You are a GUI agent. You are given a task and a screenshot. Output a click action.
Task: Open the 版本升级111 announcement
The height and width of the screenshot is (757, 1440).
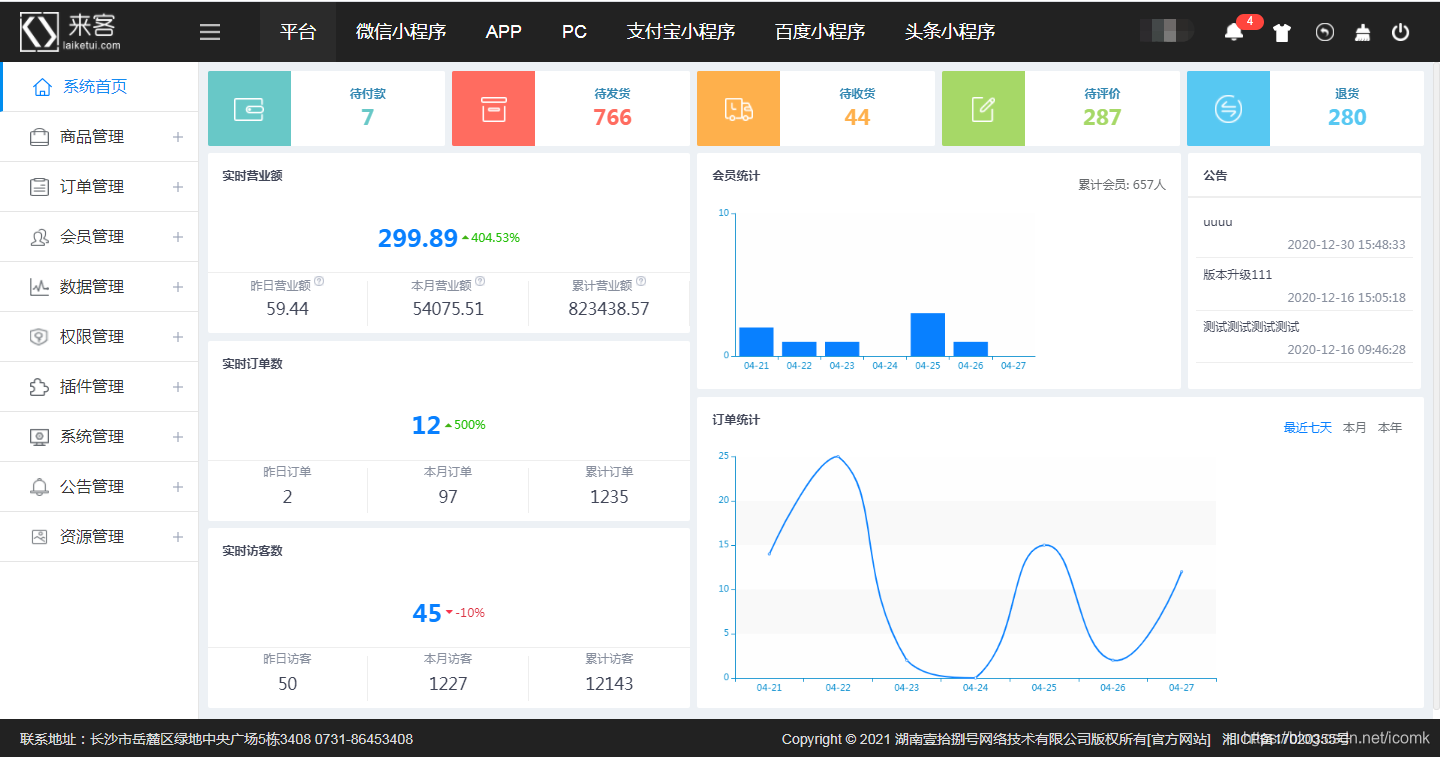pyautogui.click(x=1238, y=275)
